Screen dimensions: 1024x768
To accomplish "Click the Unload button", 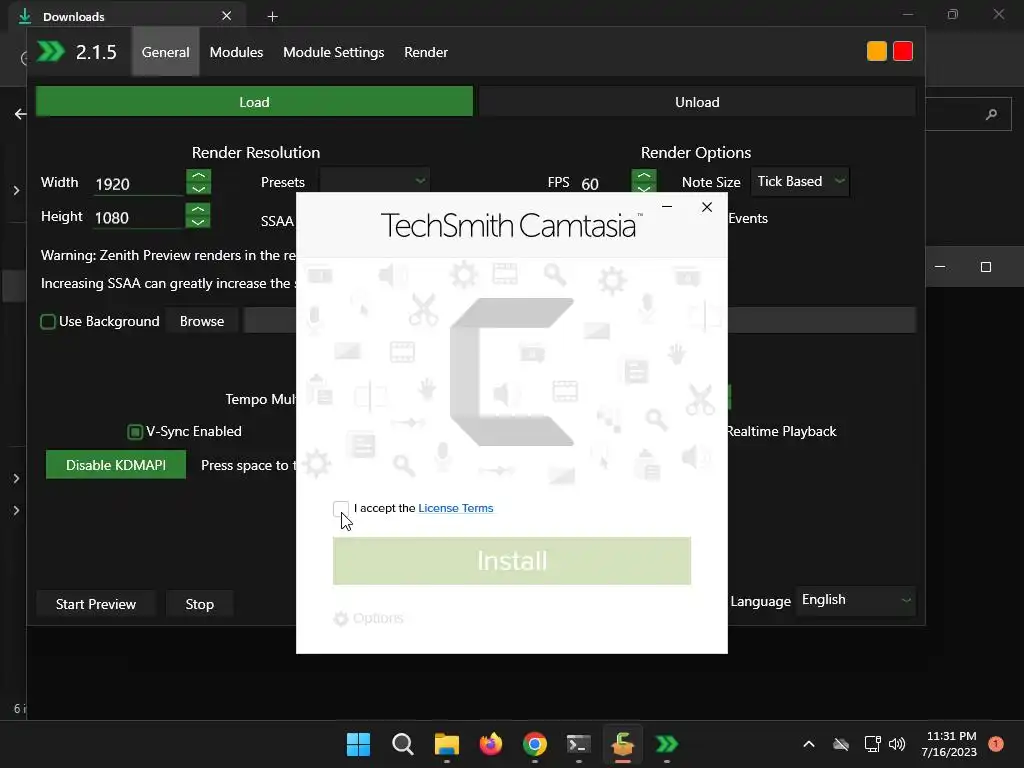I will point(697,102).
